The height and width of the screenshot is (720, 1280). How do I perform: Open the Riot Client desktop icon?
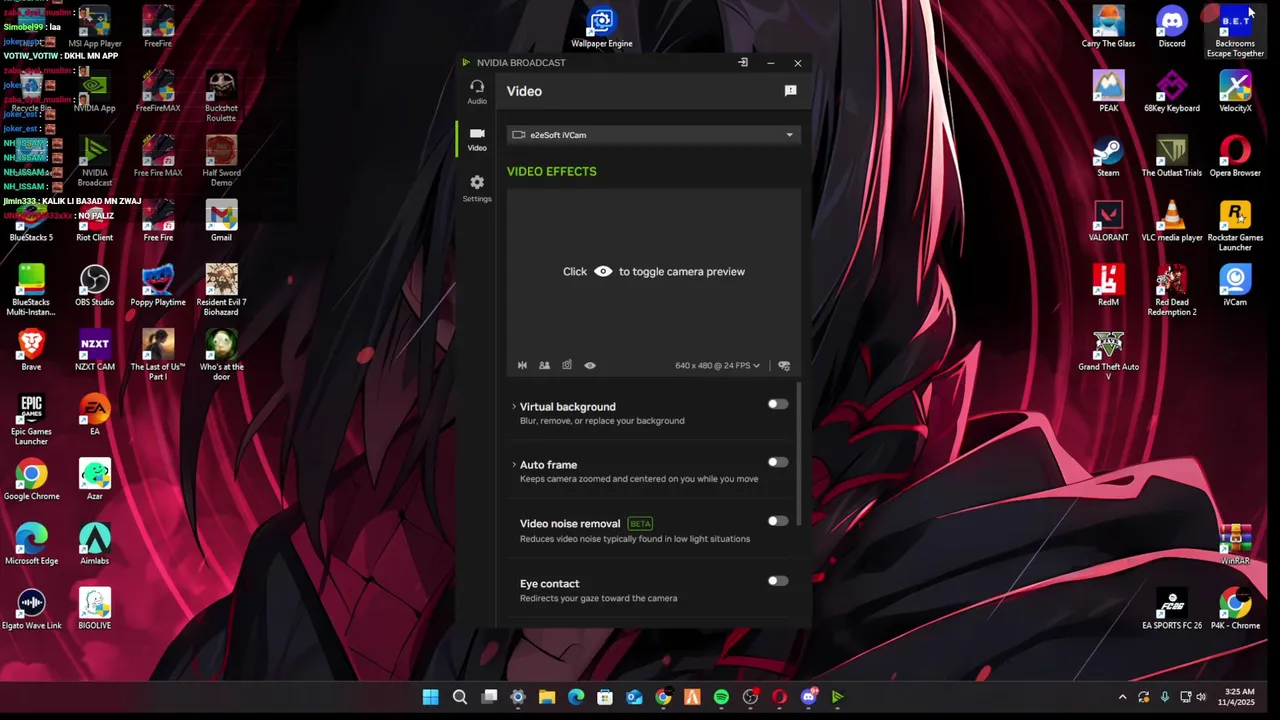click(94, 222)
